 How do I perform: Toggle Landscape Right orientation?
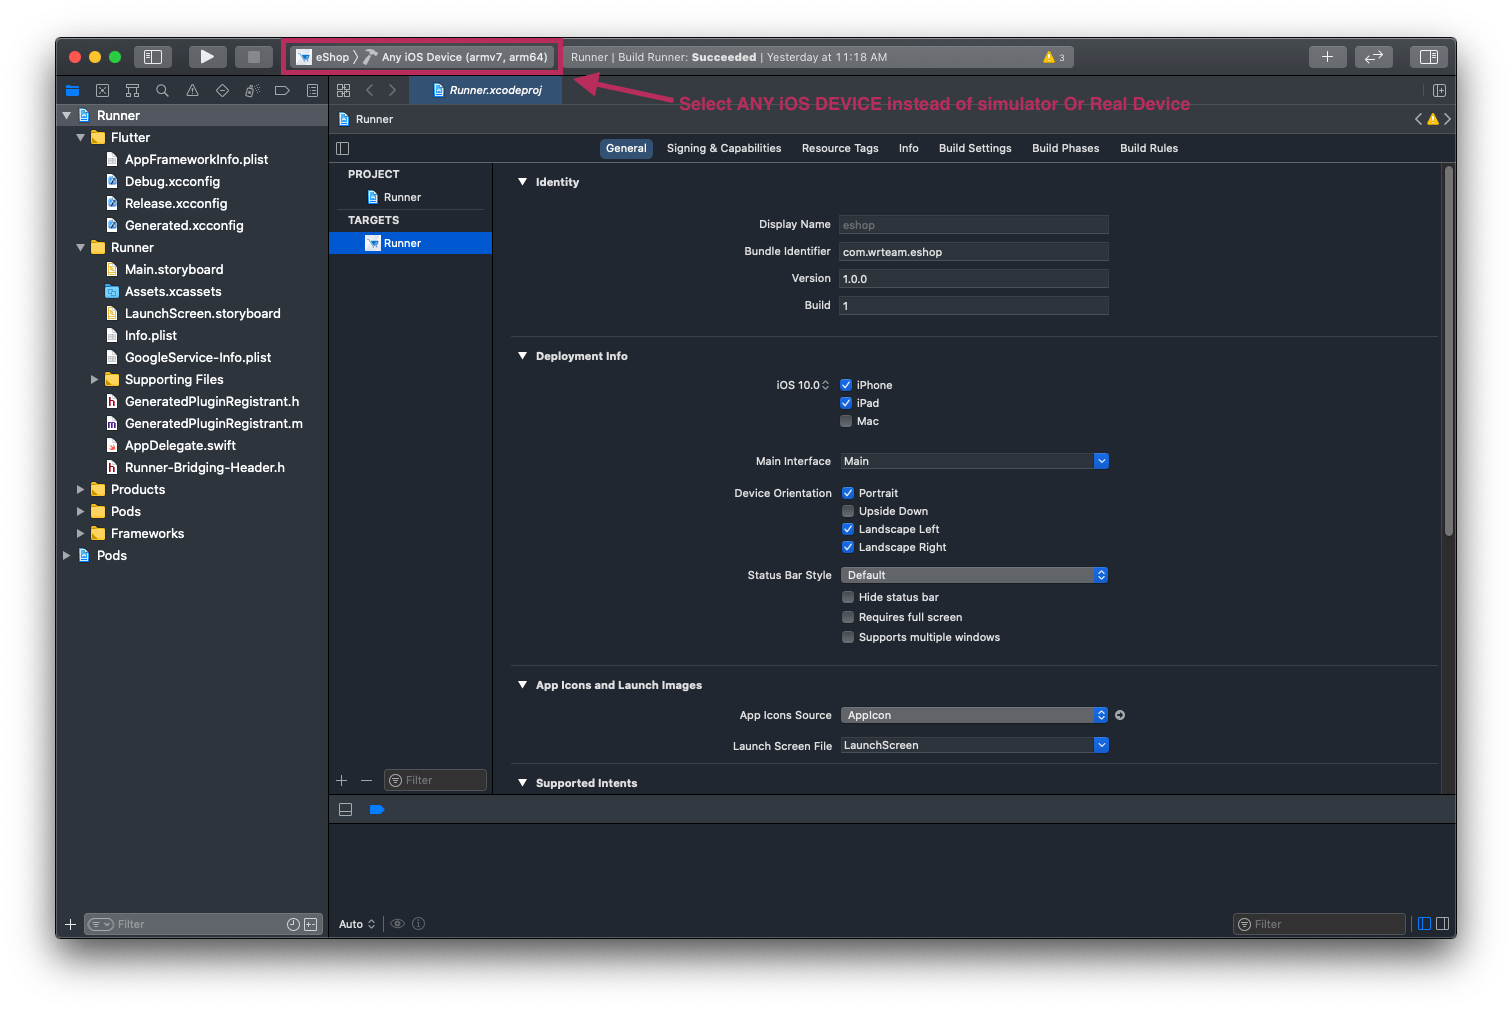click(x=848, y=547)
